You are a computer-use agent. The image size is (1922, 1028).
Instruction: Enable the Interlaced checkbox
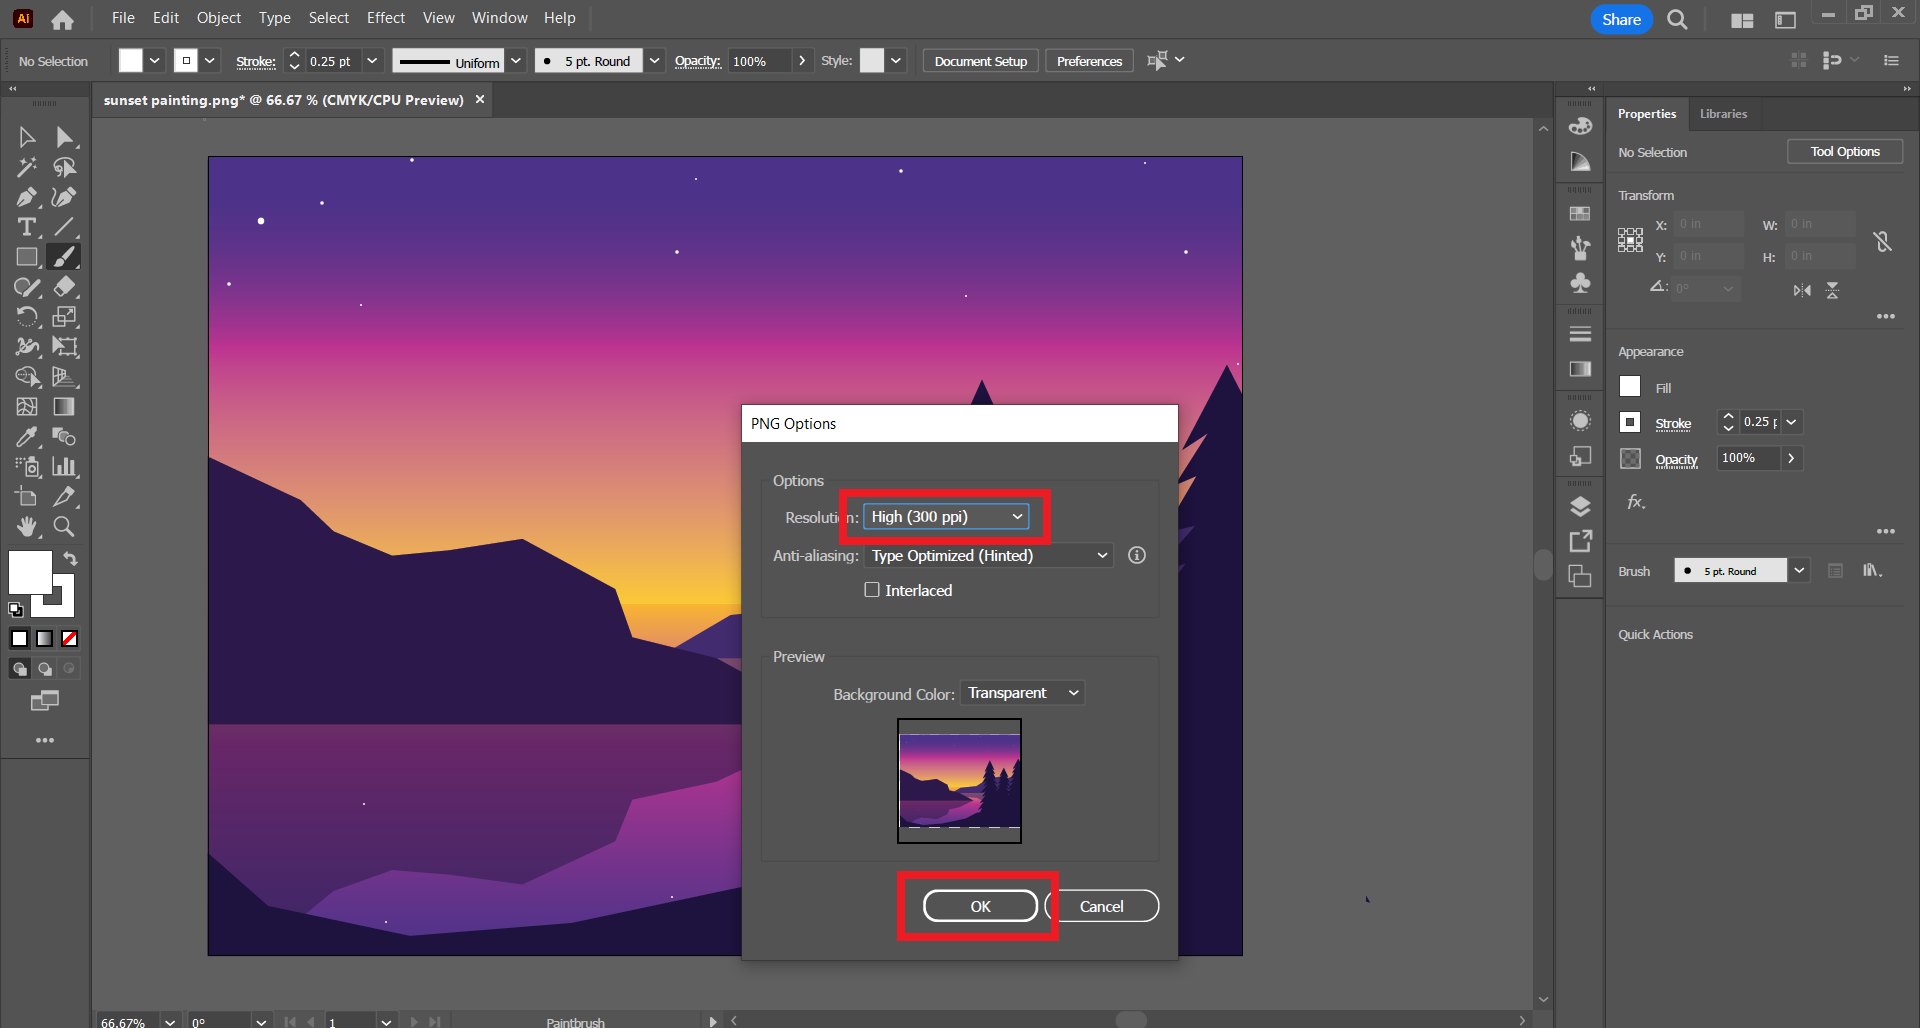[872, 590]
